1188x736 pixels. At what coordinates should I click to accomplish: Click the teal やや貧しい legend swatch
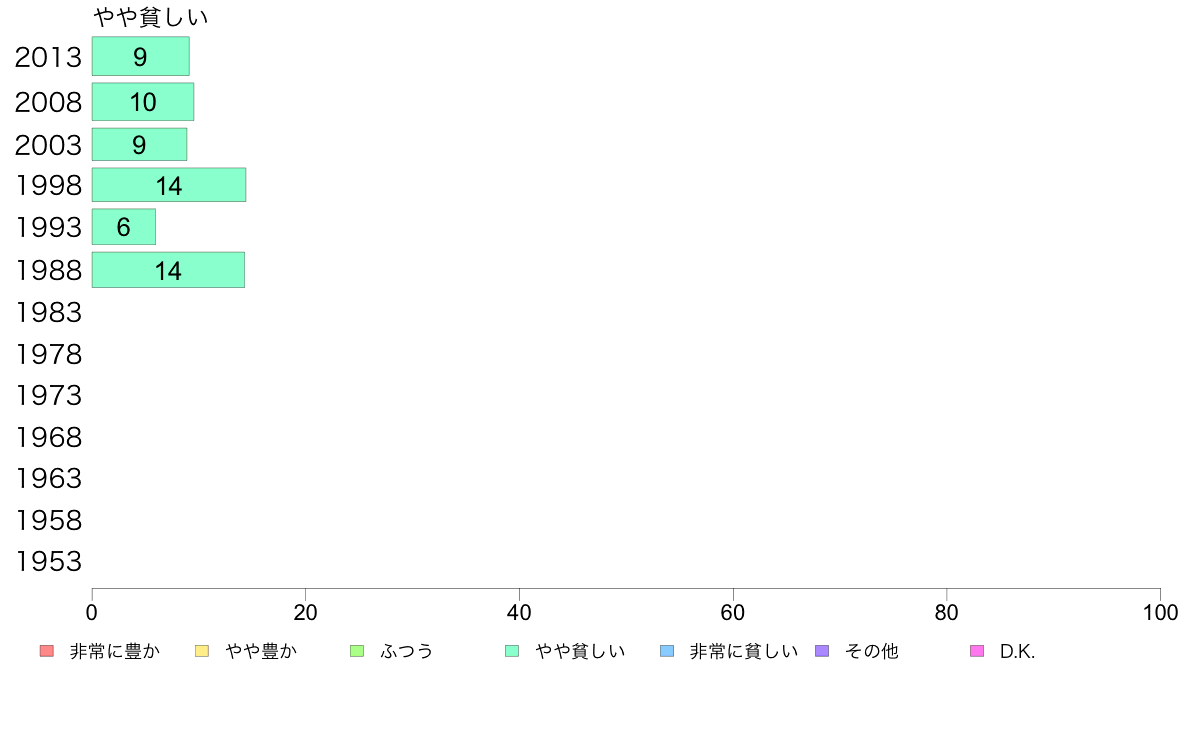point(512,651)
